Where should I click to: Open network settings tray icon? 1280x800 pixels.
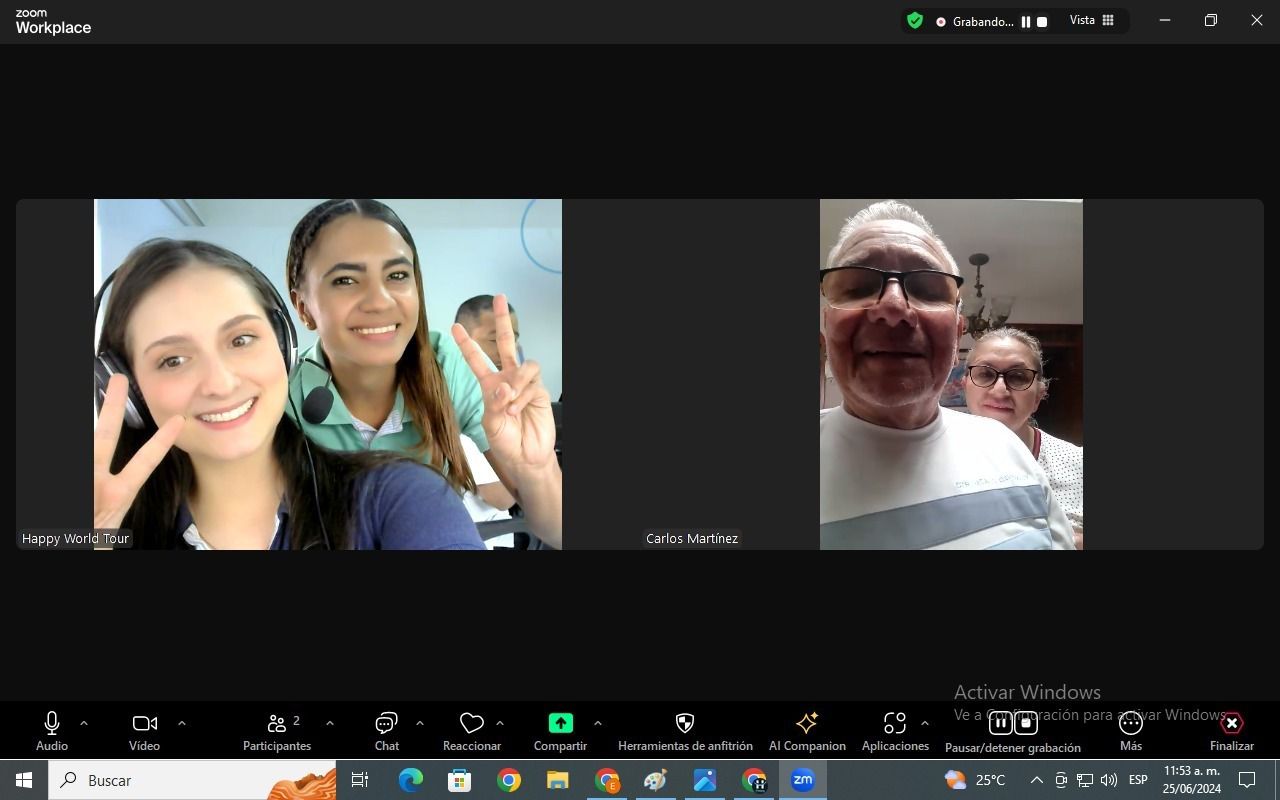[1085, 780]
